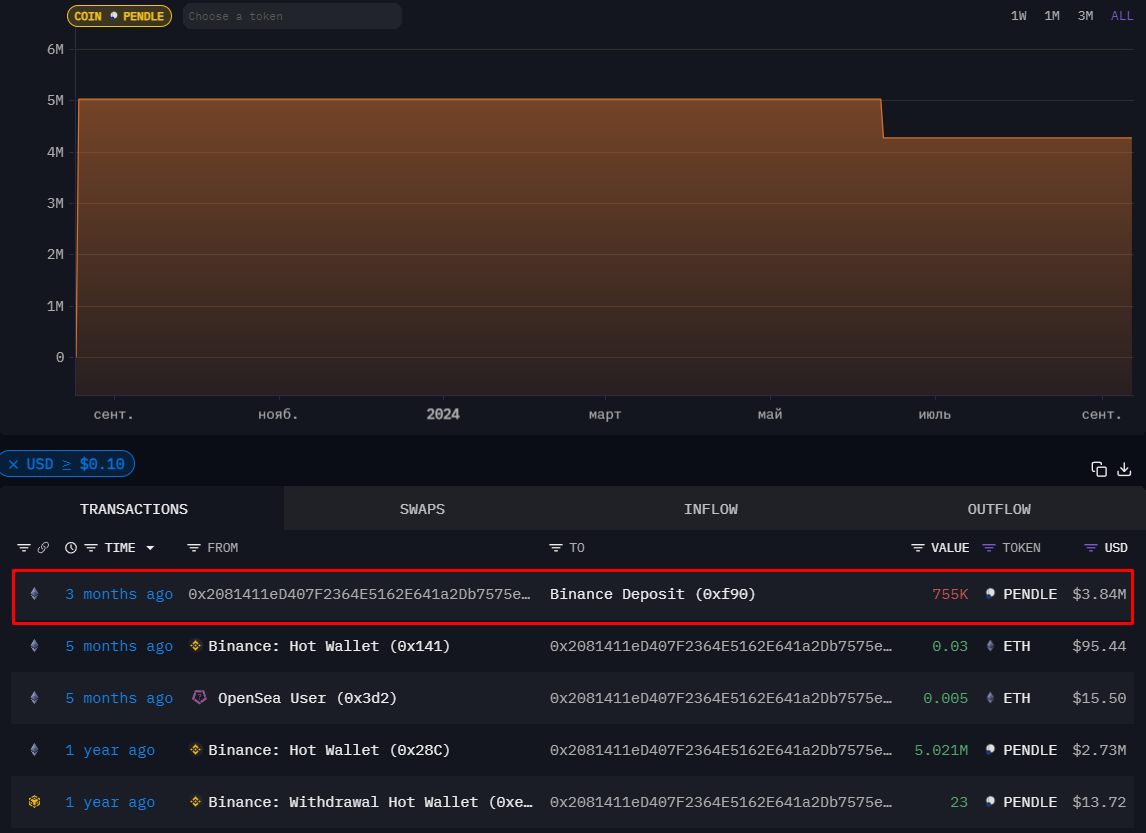This screenshot has height=833, width=1146.
Task: Switch to the OUTFLOW tab
Action: point(999,509)
